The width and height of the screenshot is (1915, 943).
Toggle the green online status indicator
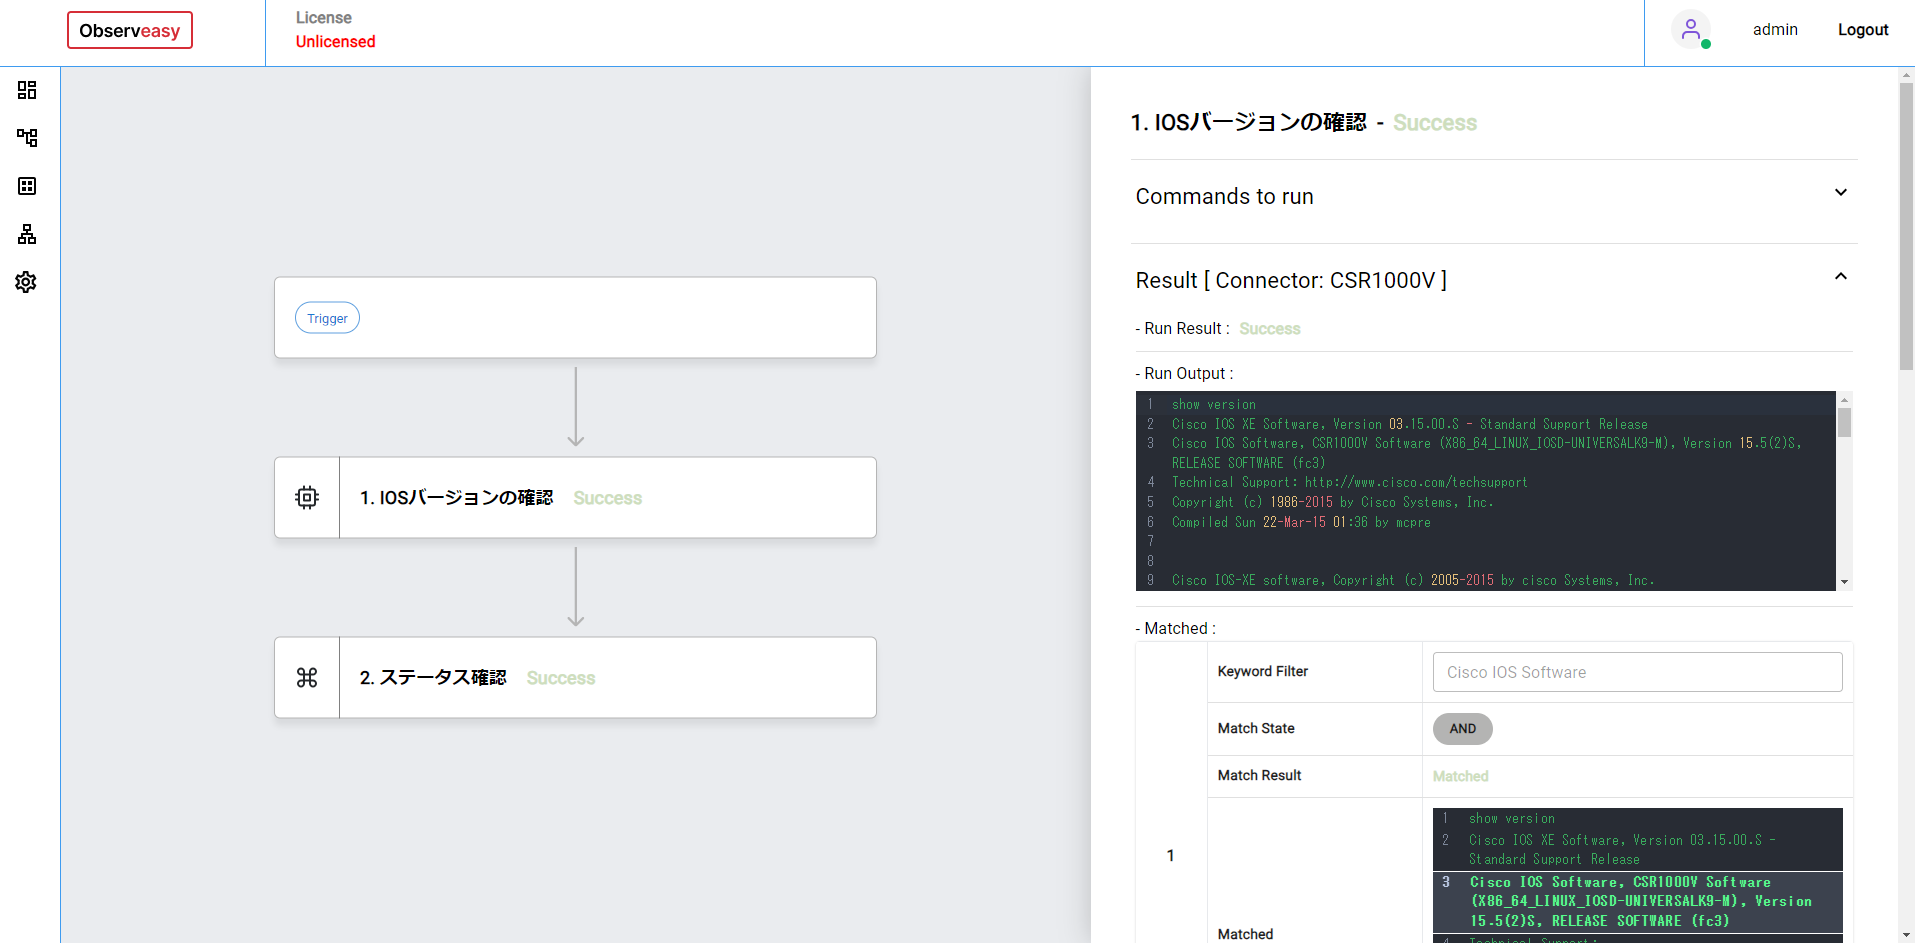1706,42
